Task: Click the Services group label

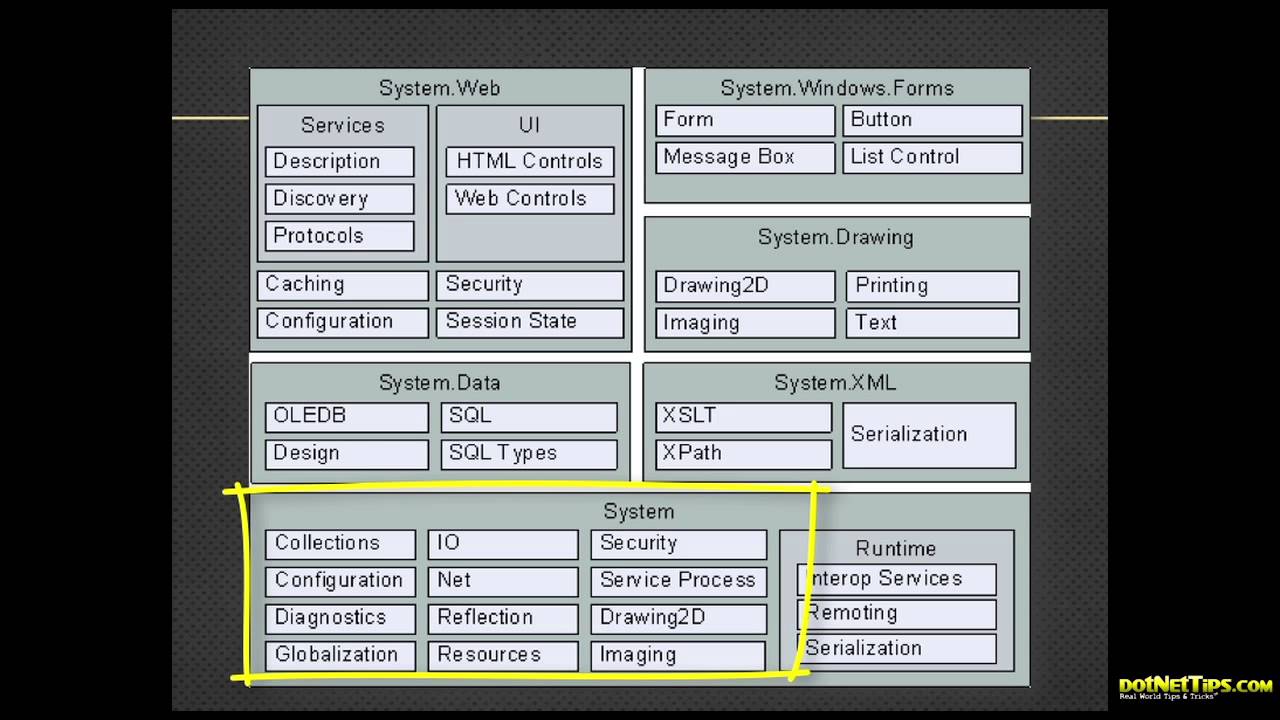Action: [x=342, y=125]
